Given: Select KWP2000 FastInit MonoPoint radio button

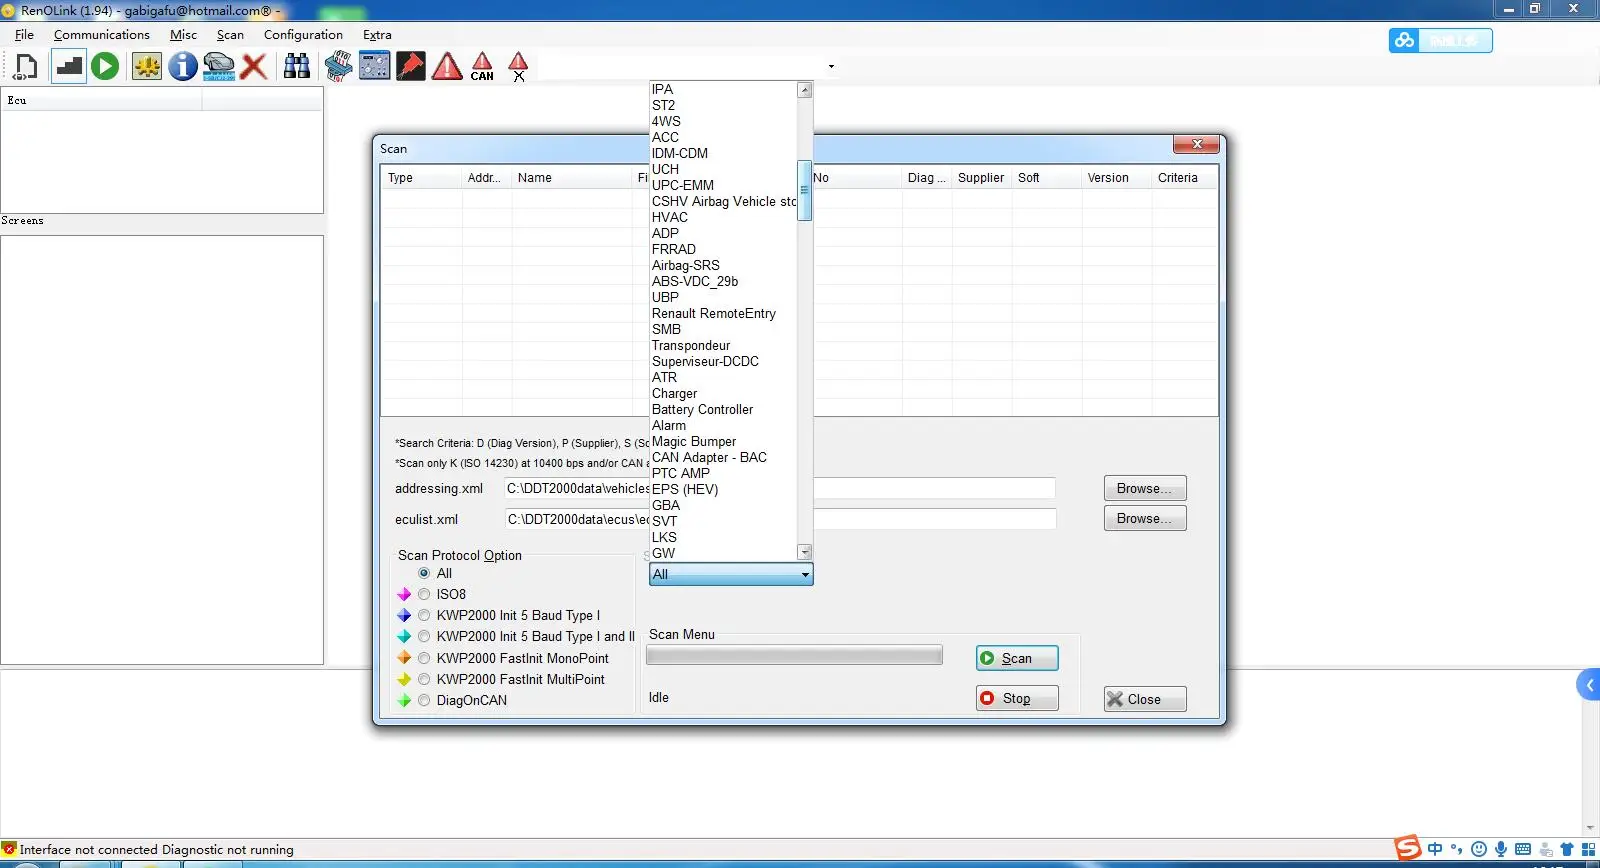Looking at the screenshot, I should pyautogui.click(x=424, y=658).
